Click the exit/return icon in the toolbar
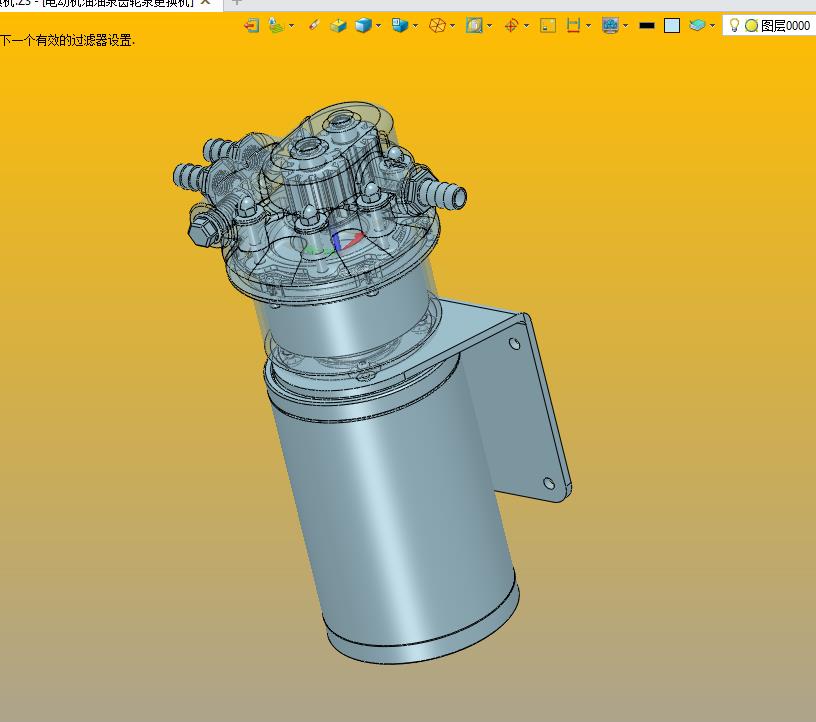This screenshot has height=722, width=816. click(252, 25)
